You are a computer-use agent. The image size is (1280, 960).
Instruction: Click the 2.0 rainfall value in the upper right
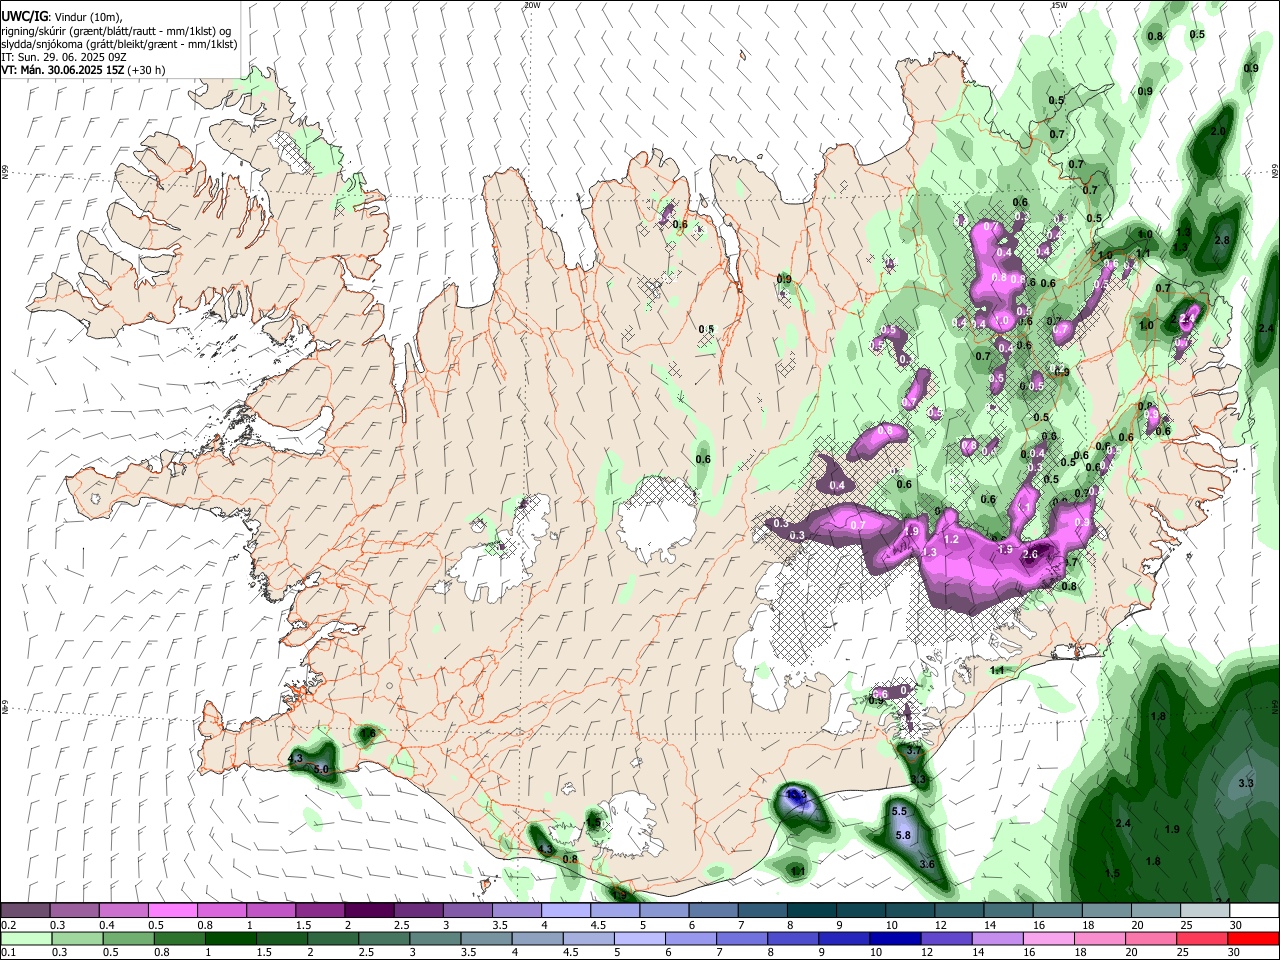click(1218, 131)
